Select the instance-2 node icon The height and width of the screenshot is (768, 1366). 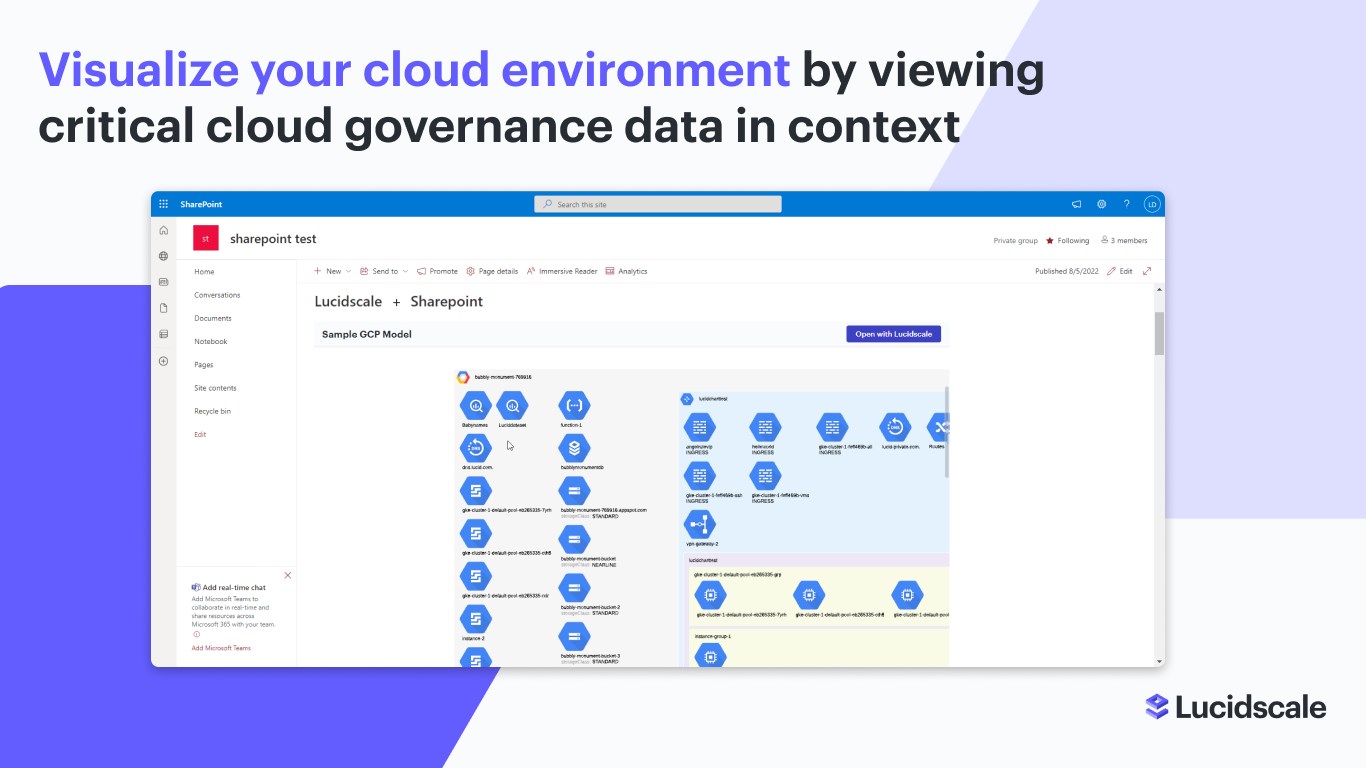[x=476, y=619]
